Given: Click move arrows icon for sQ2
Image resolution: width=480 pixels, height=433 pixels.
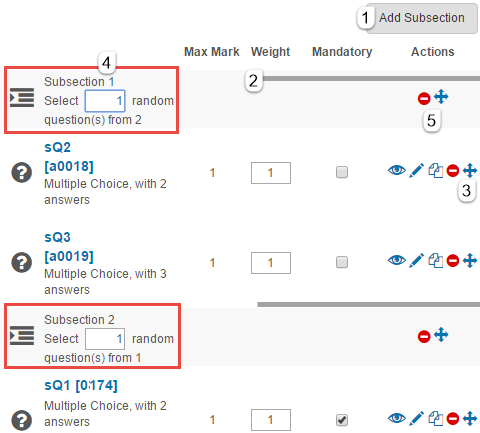Looking at the screenshot, I should (470, 170).
